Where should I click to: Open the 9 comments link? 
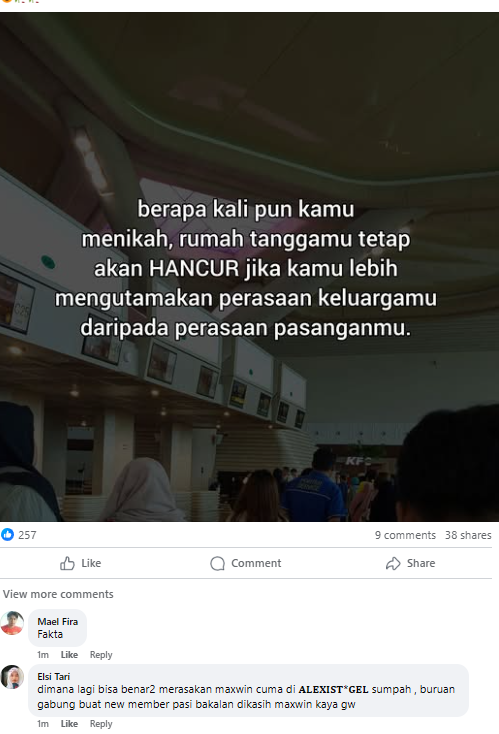coord(405,535)
